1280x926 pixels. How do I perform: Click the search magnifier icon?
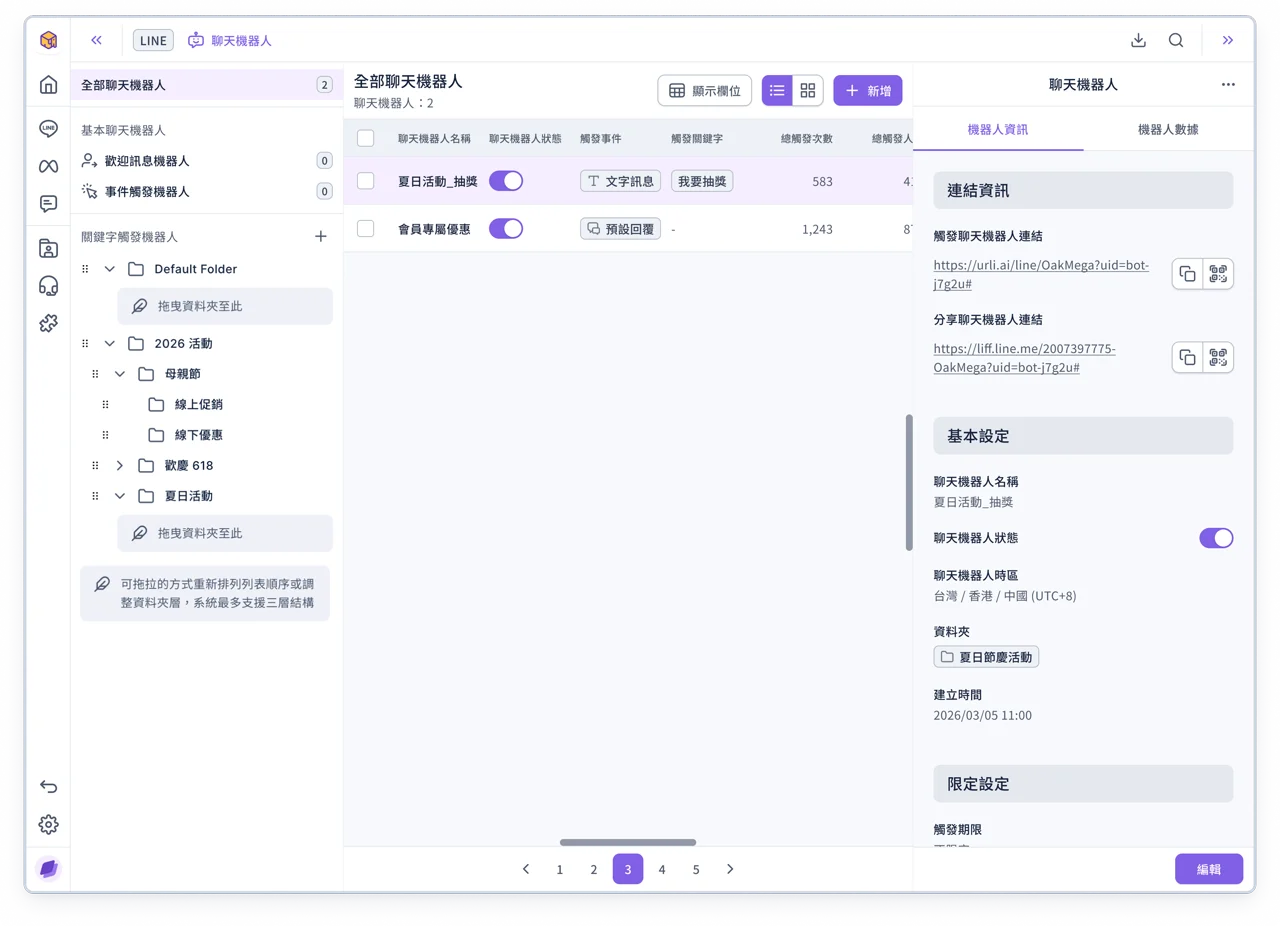click(1176, 40)
